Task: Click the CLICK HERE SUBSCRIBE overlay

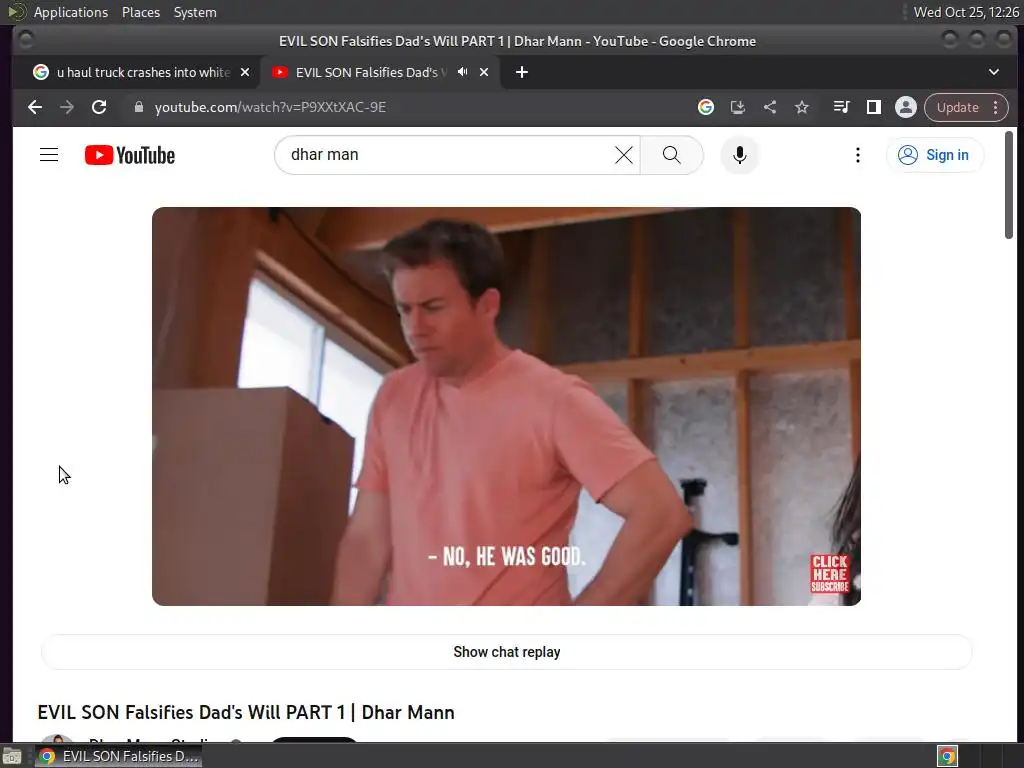Action: point(830,574)
